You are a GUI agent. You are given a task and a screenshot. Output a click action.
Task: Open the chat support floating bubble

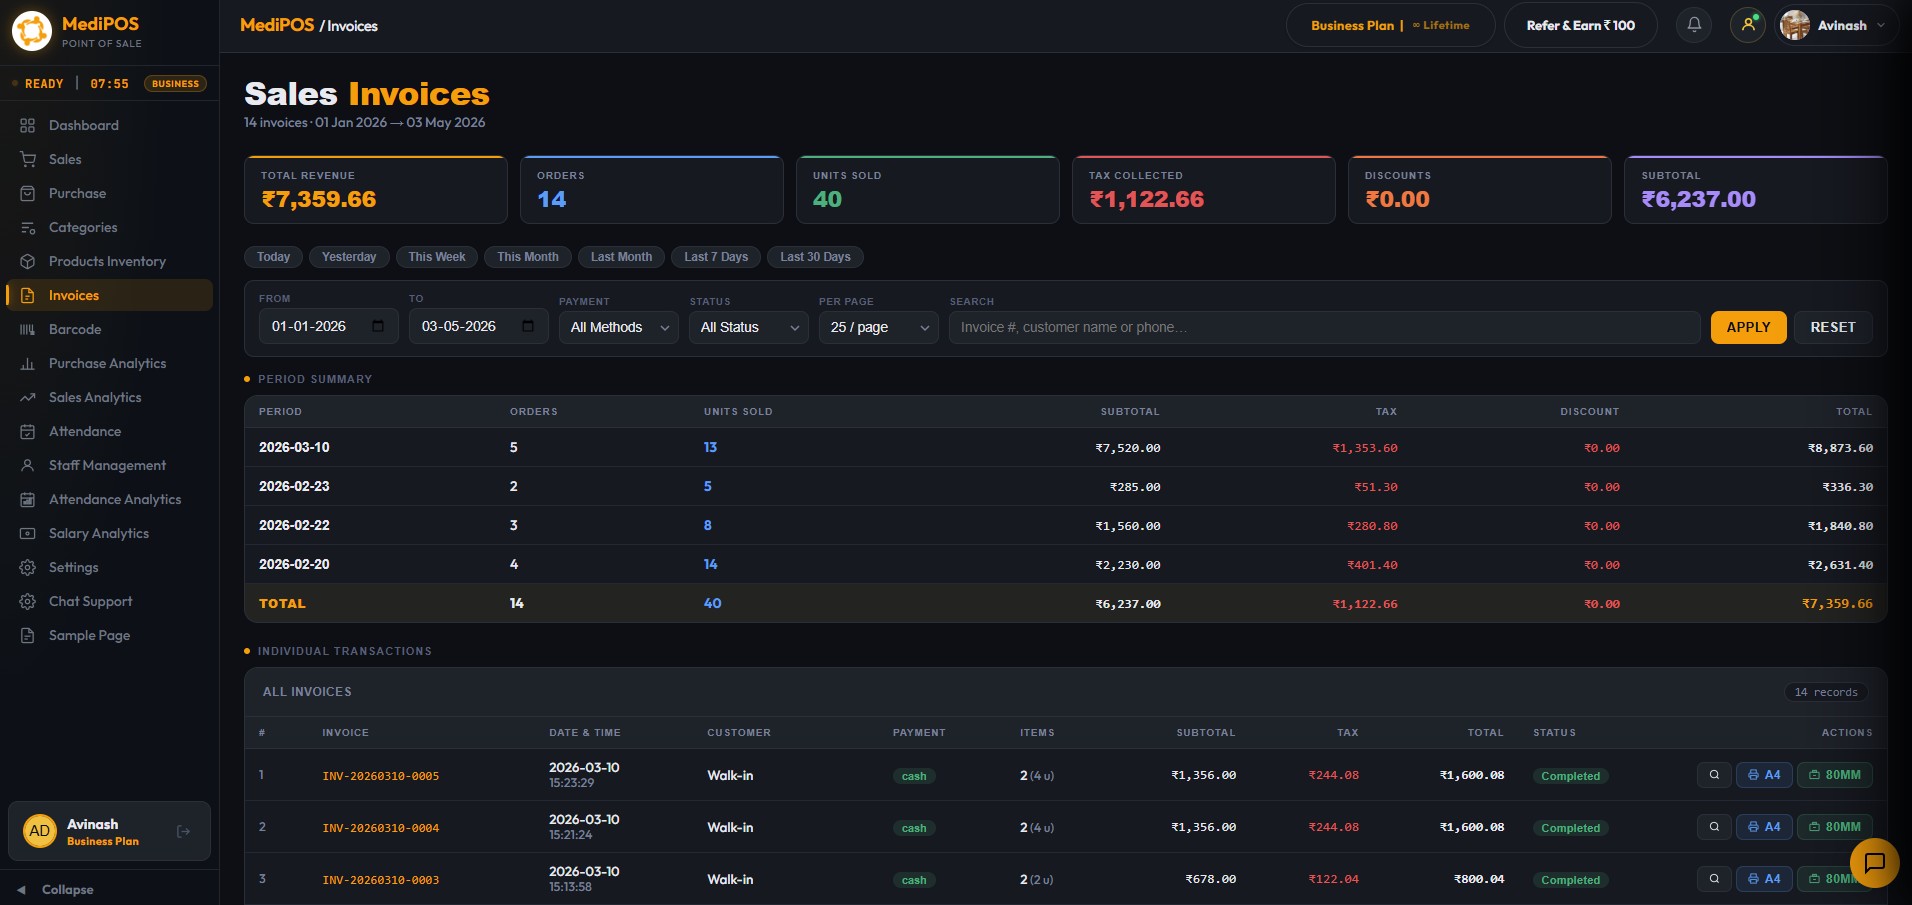point(1874,862)
